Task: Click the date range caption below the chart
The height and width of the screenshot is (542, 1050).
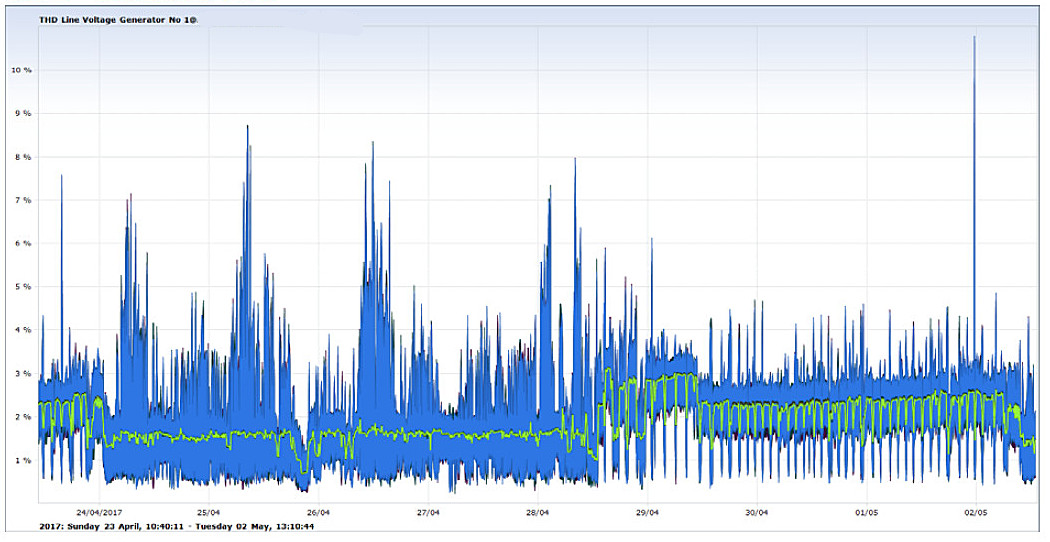Action: [x=176, y=527]
